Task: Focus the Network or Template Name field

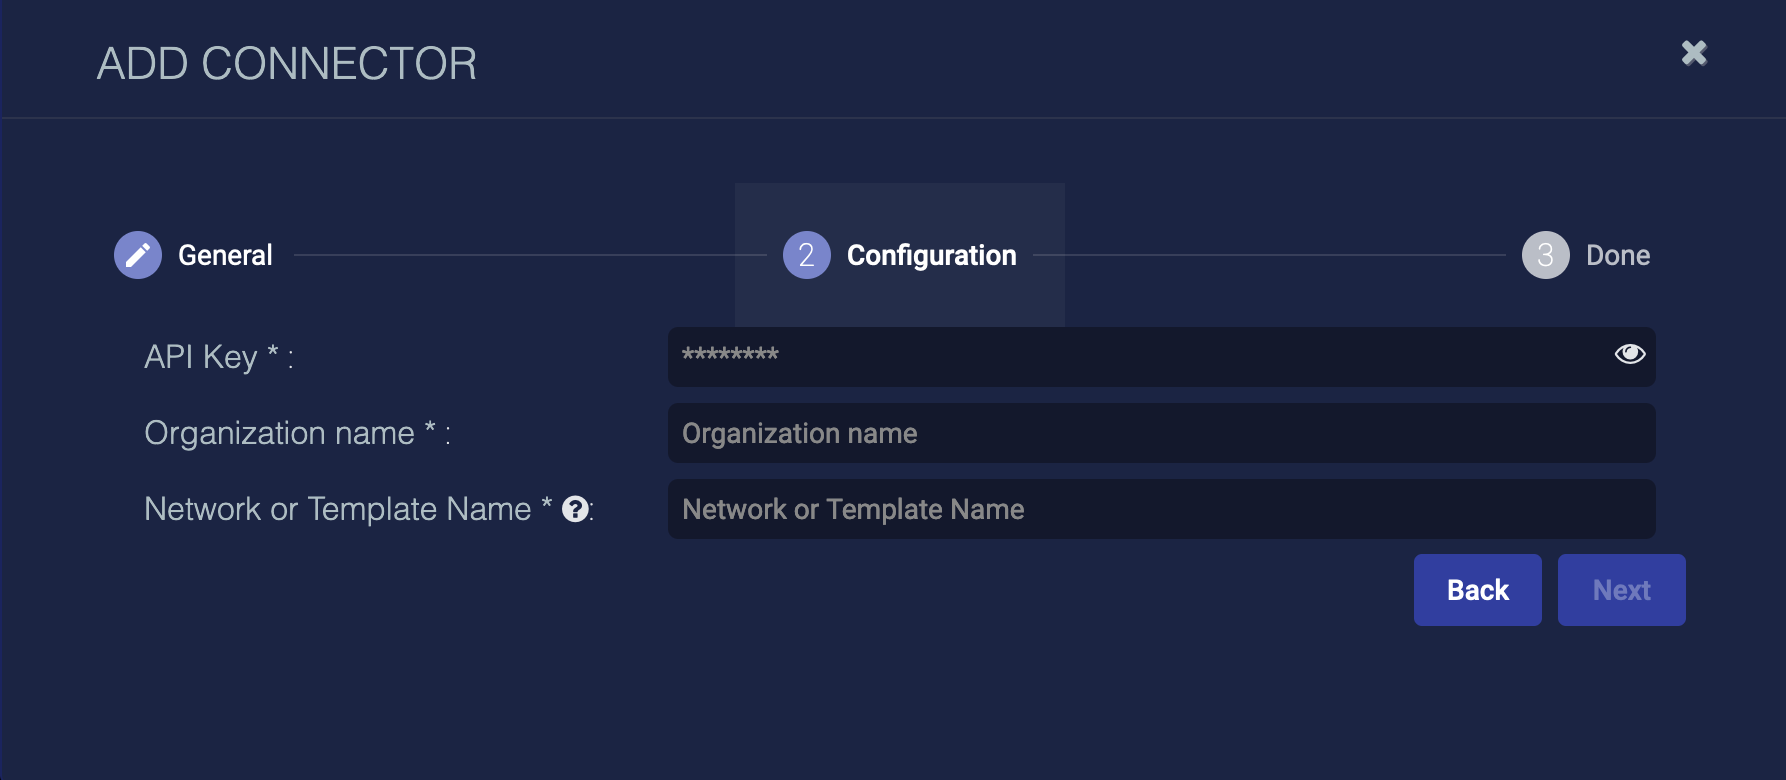Action: point(1160,509)
